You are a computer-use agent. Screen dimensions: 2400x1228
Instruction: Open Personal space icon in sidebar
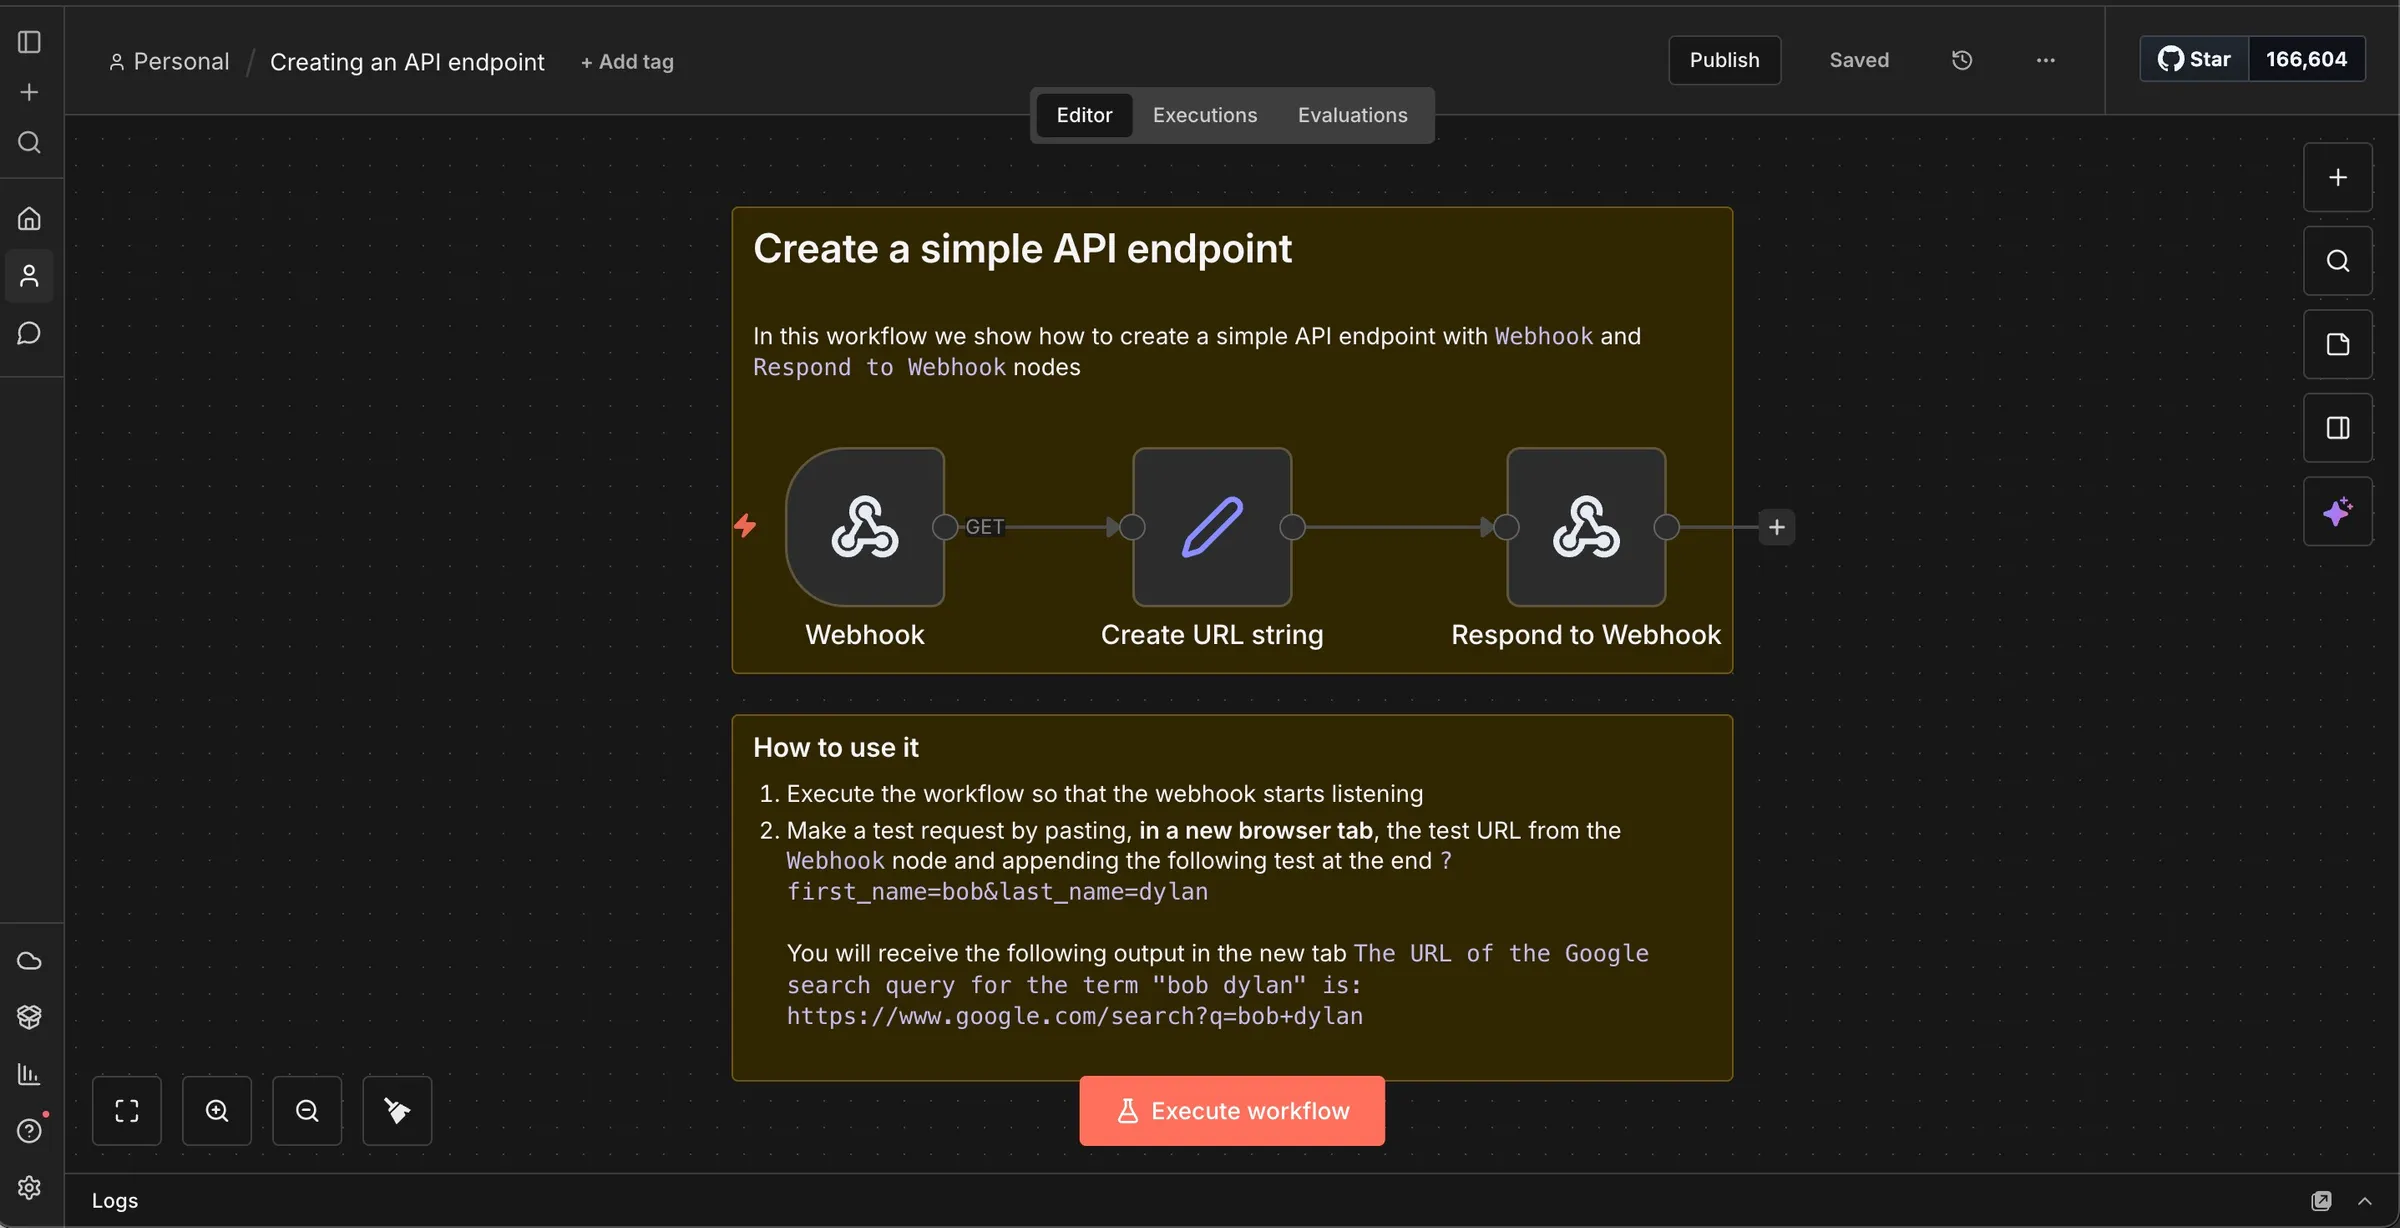tap(29, 276)
